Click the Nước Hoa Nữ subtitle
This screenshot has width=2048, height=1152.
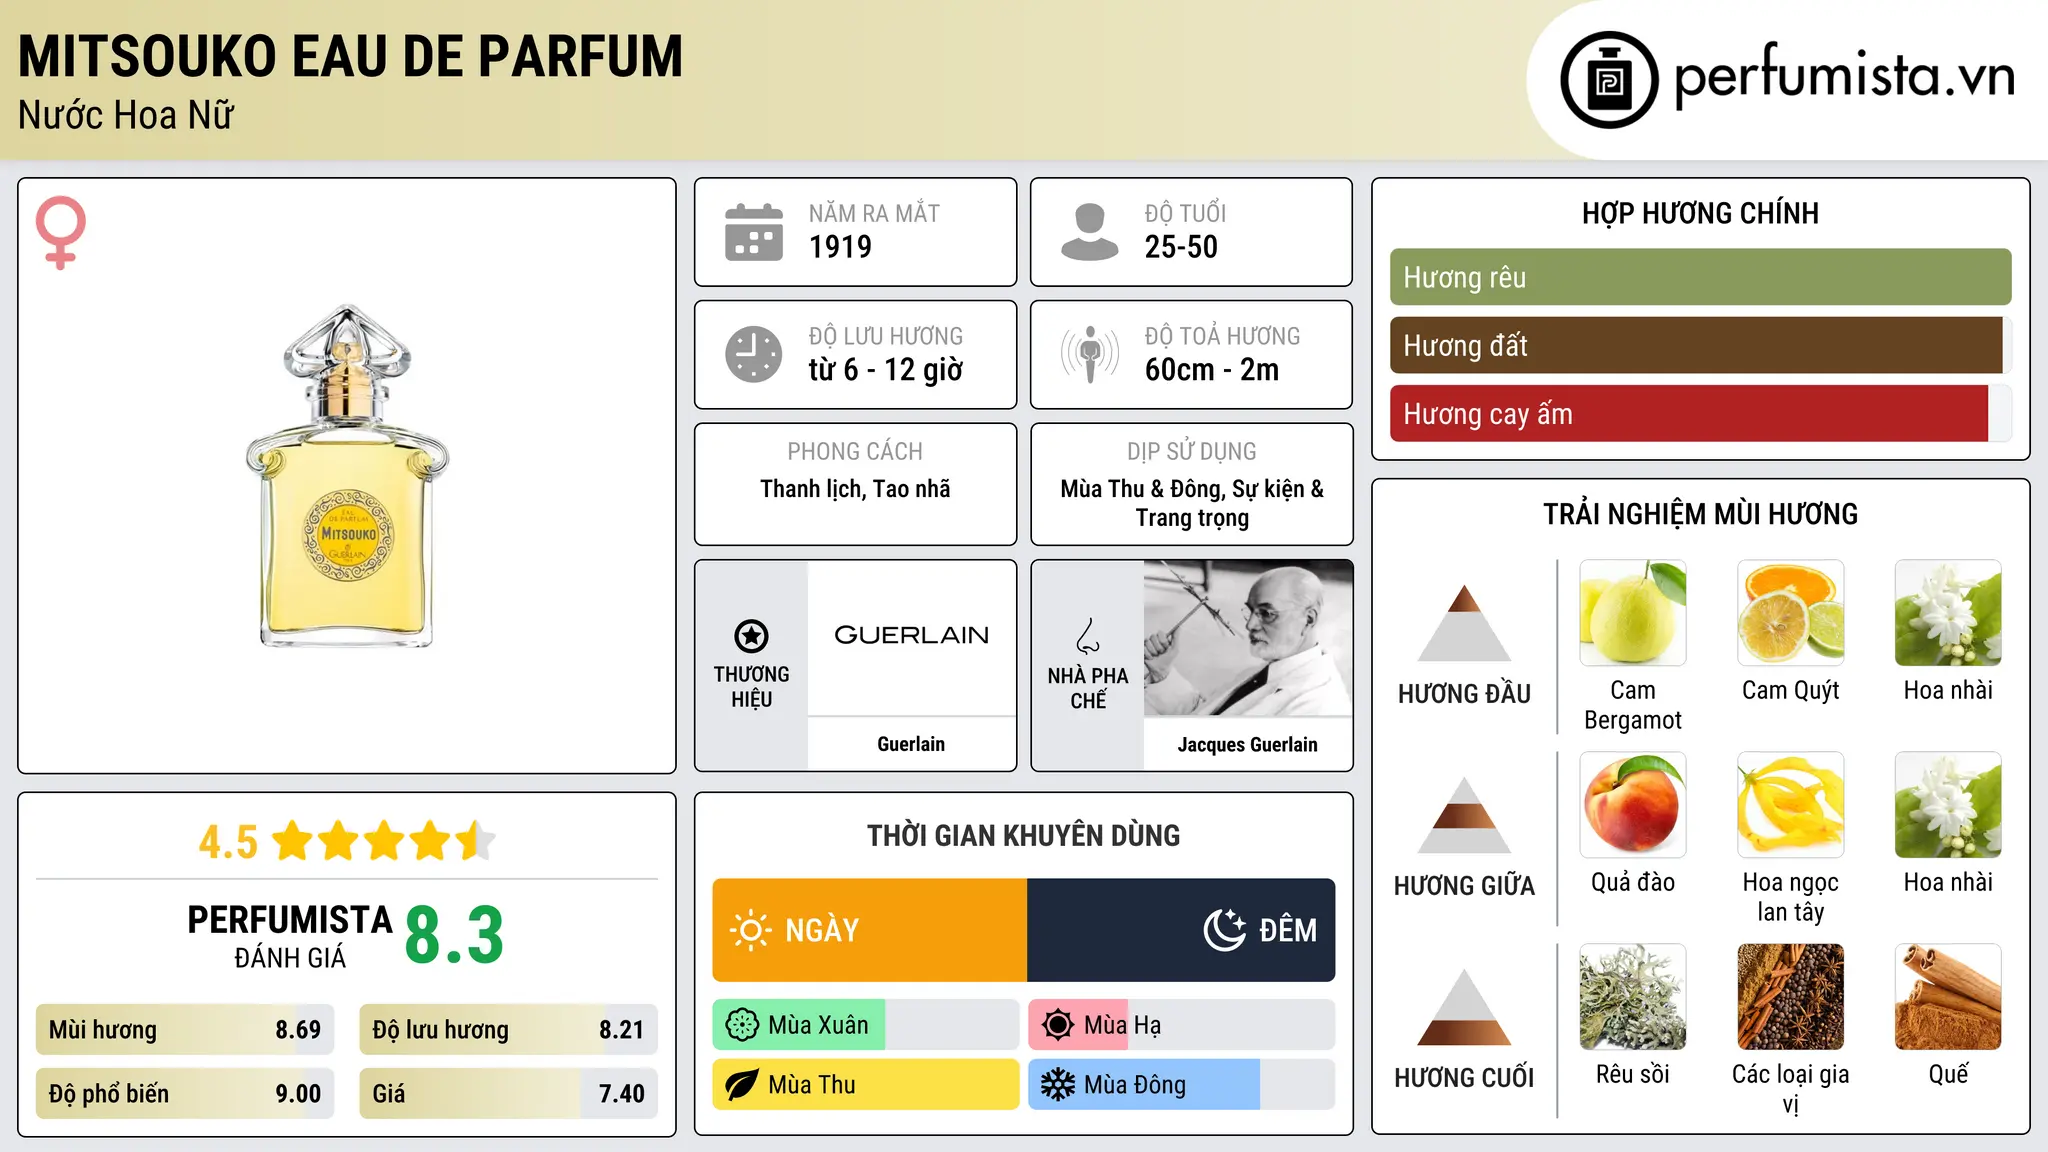point(126,115)
